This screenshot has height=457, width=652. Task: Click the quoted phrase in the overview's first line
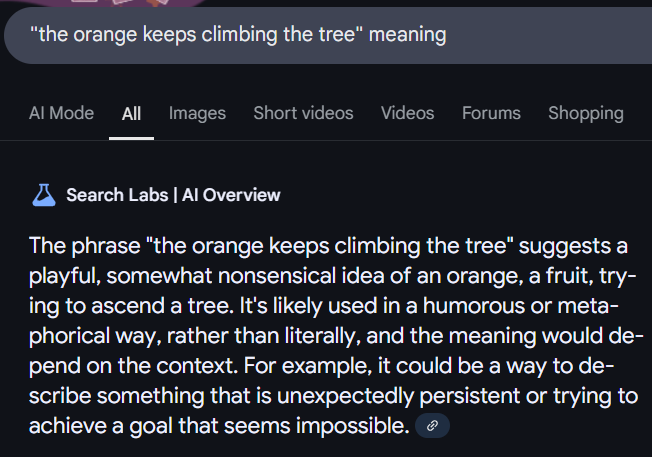(x=330, y=246)
